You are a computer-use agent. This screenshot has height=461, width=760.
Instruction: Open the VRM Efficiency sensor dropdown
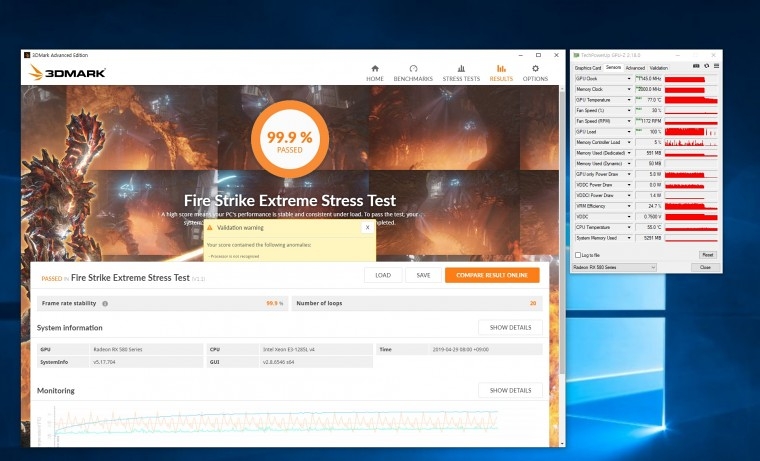click(x=629, y=206)
